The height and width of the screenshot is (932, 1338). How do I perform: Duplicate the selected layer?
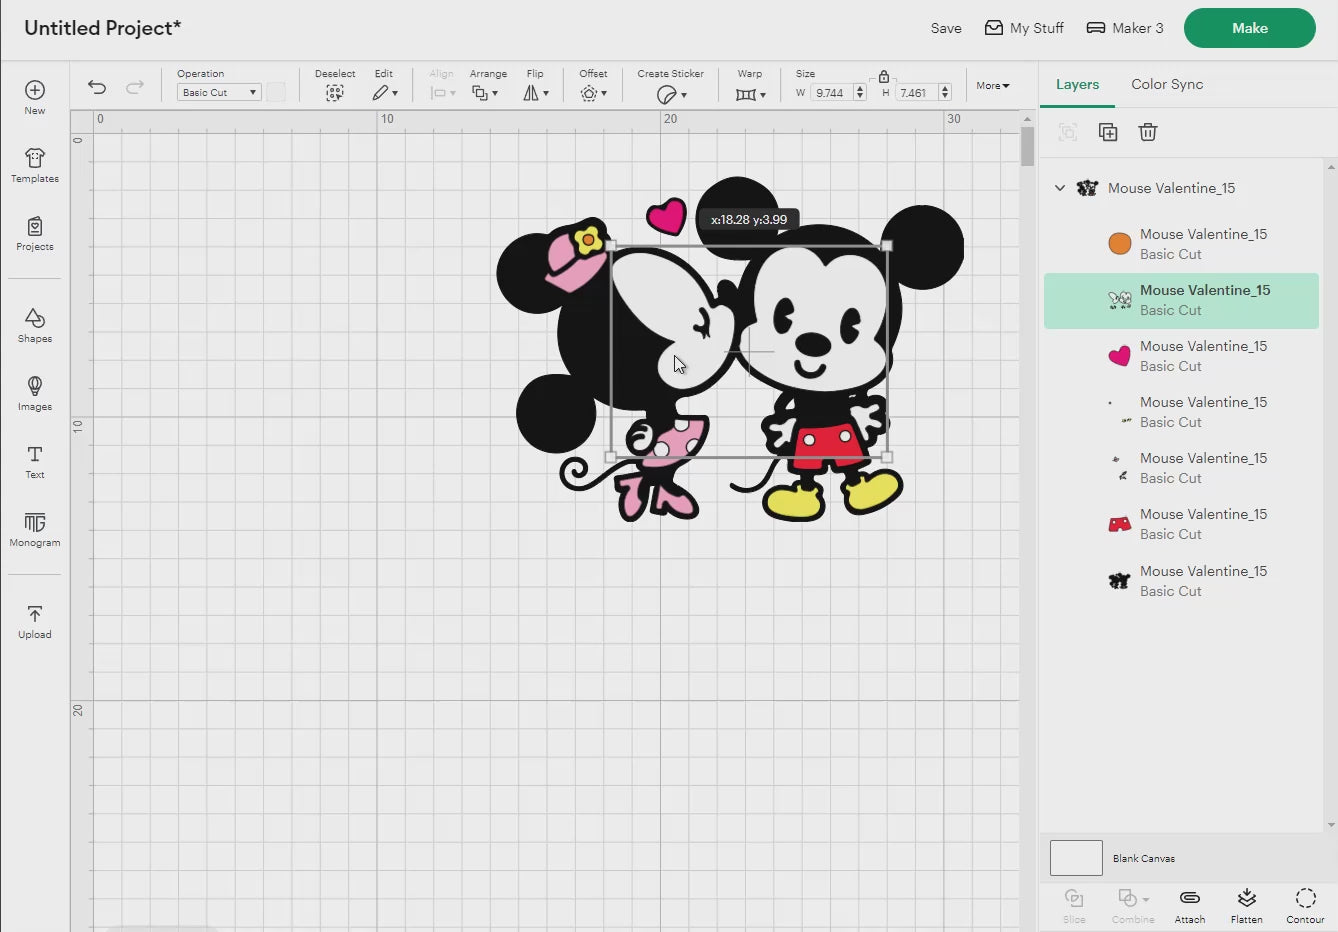click(x=1108, y=132)
